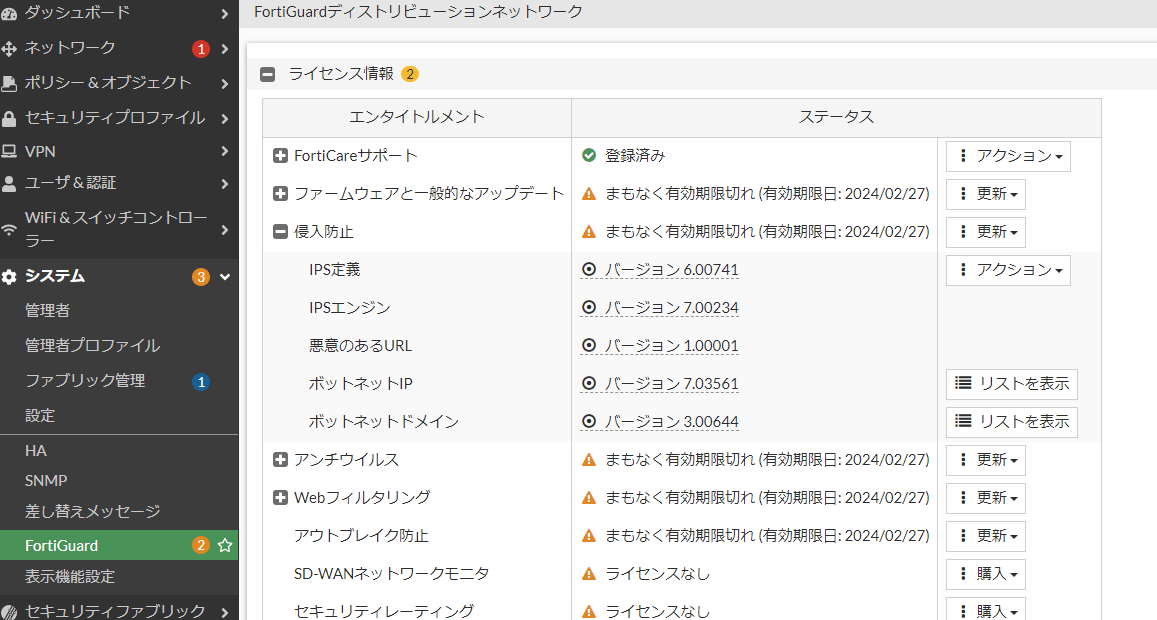Click the blue badge on Fabric Management
This screenshot has width=1157, height=620.
[x=201, y=382]
